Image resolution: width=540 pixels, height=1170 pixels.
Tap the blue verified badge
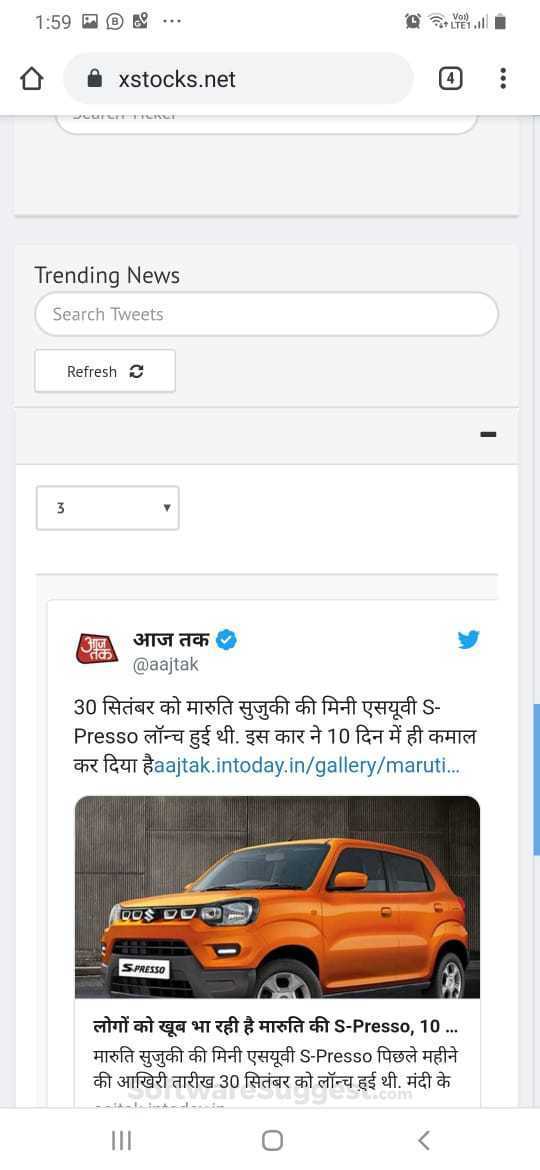coord(226,639)
